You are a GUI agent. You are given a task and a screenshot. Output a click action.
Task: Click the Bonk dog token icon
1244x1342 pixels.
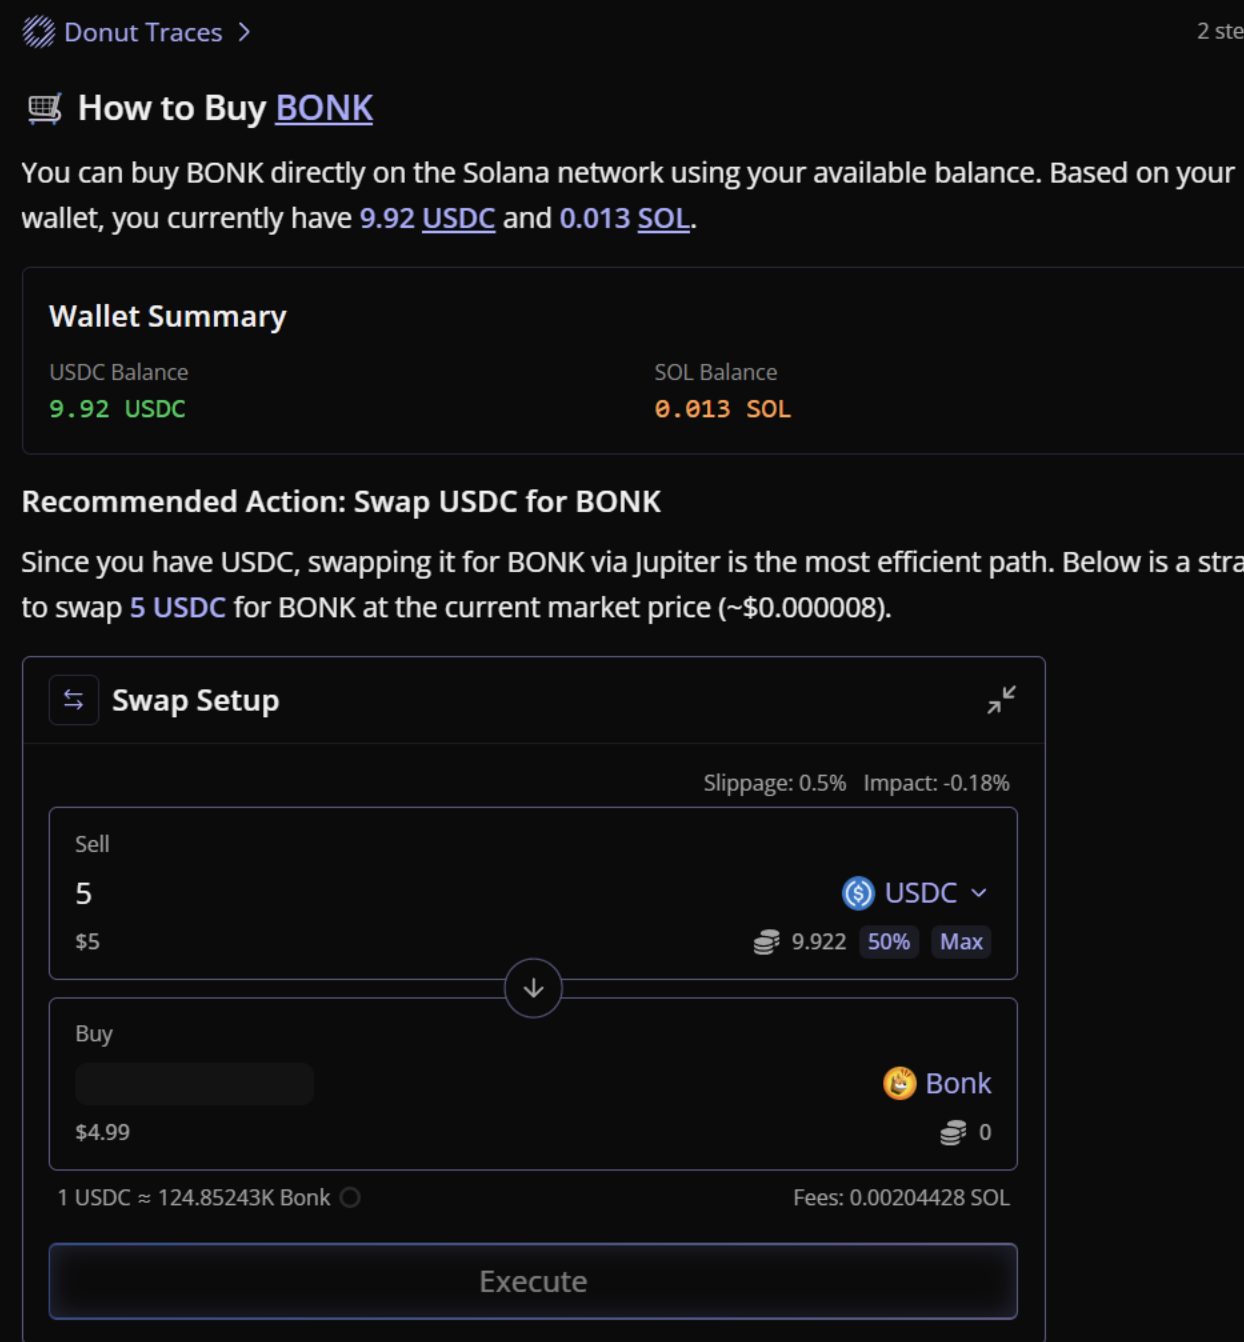click(x=899, y=1083)
